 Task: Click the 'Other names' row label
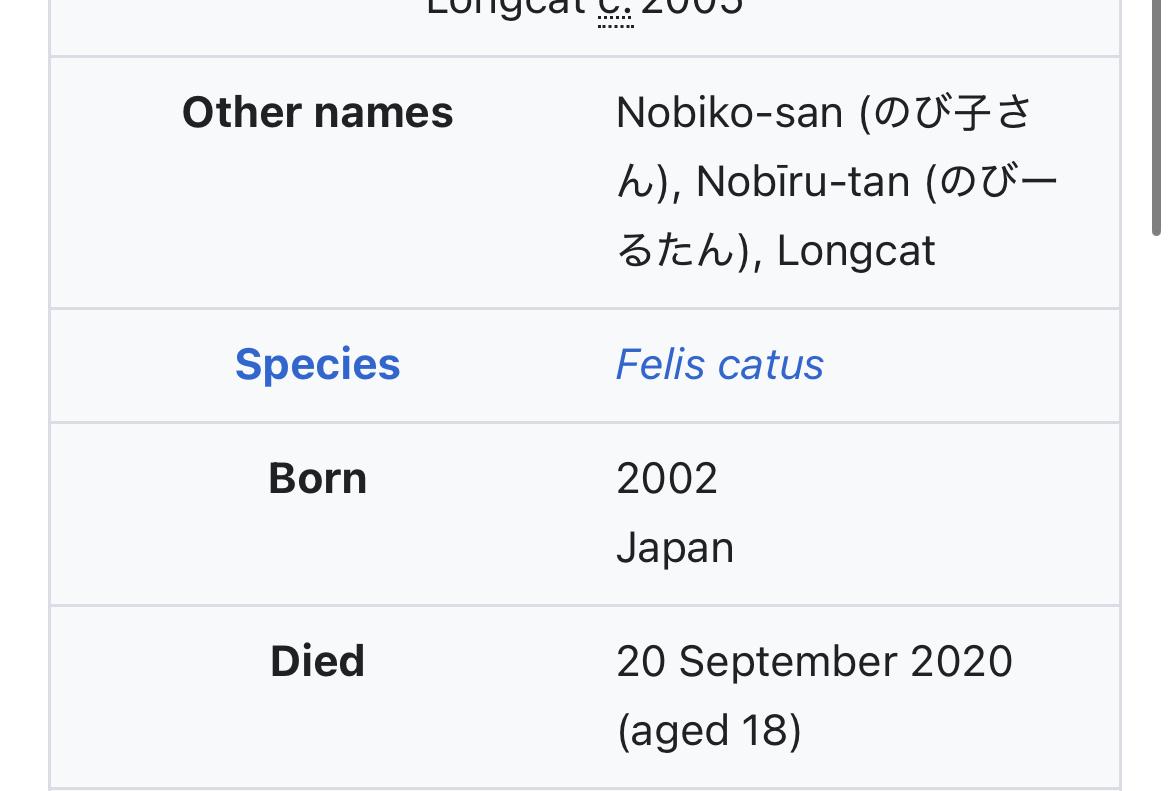[317, 112]
